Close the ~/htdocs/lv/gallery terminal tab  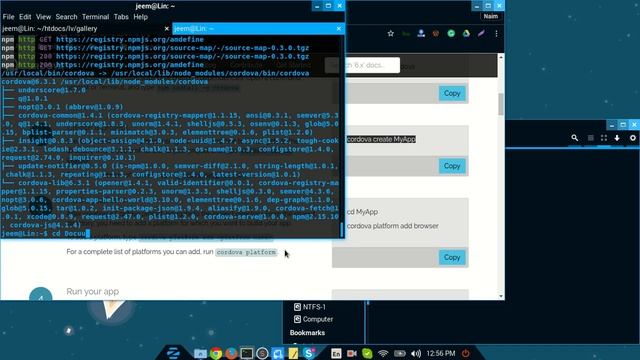[x=167, y=29]
